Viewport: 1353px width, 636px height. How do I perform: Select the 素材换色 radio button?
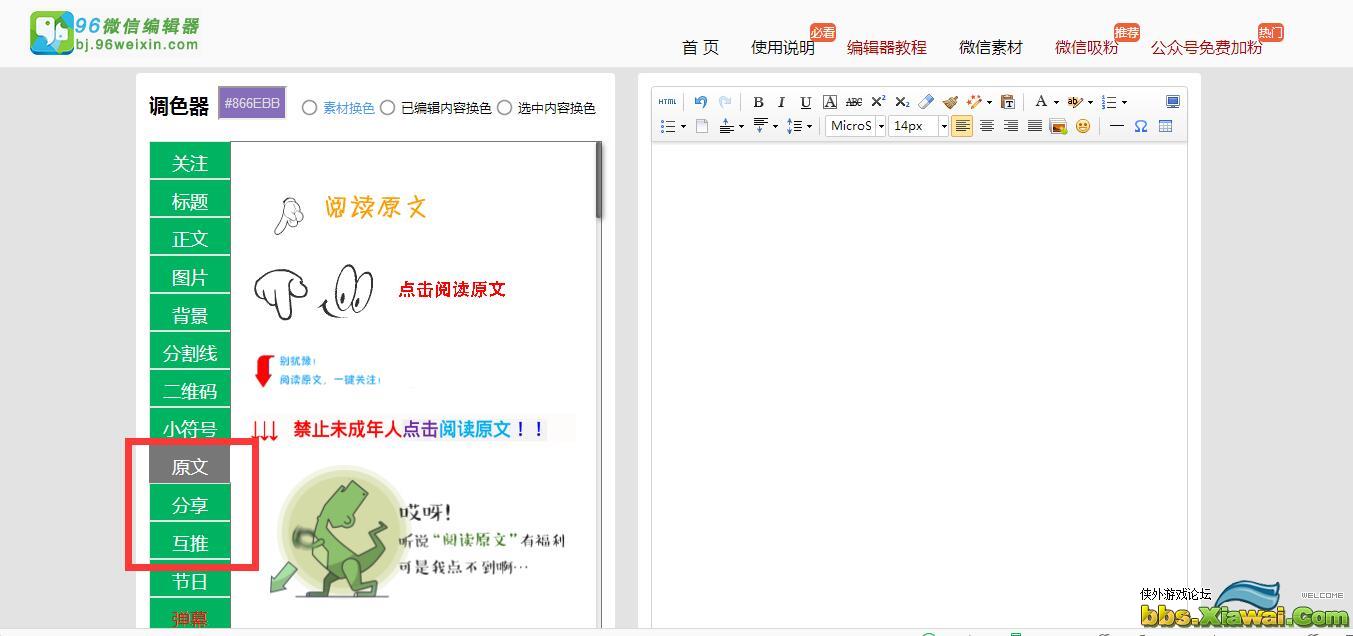click(x=310, y=108)
